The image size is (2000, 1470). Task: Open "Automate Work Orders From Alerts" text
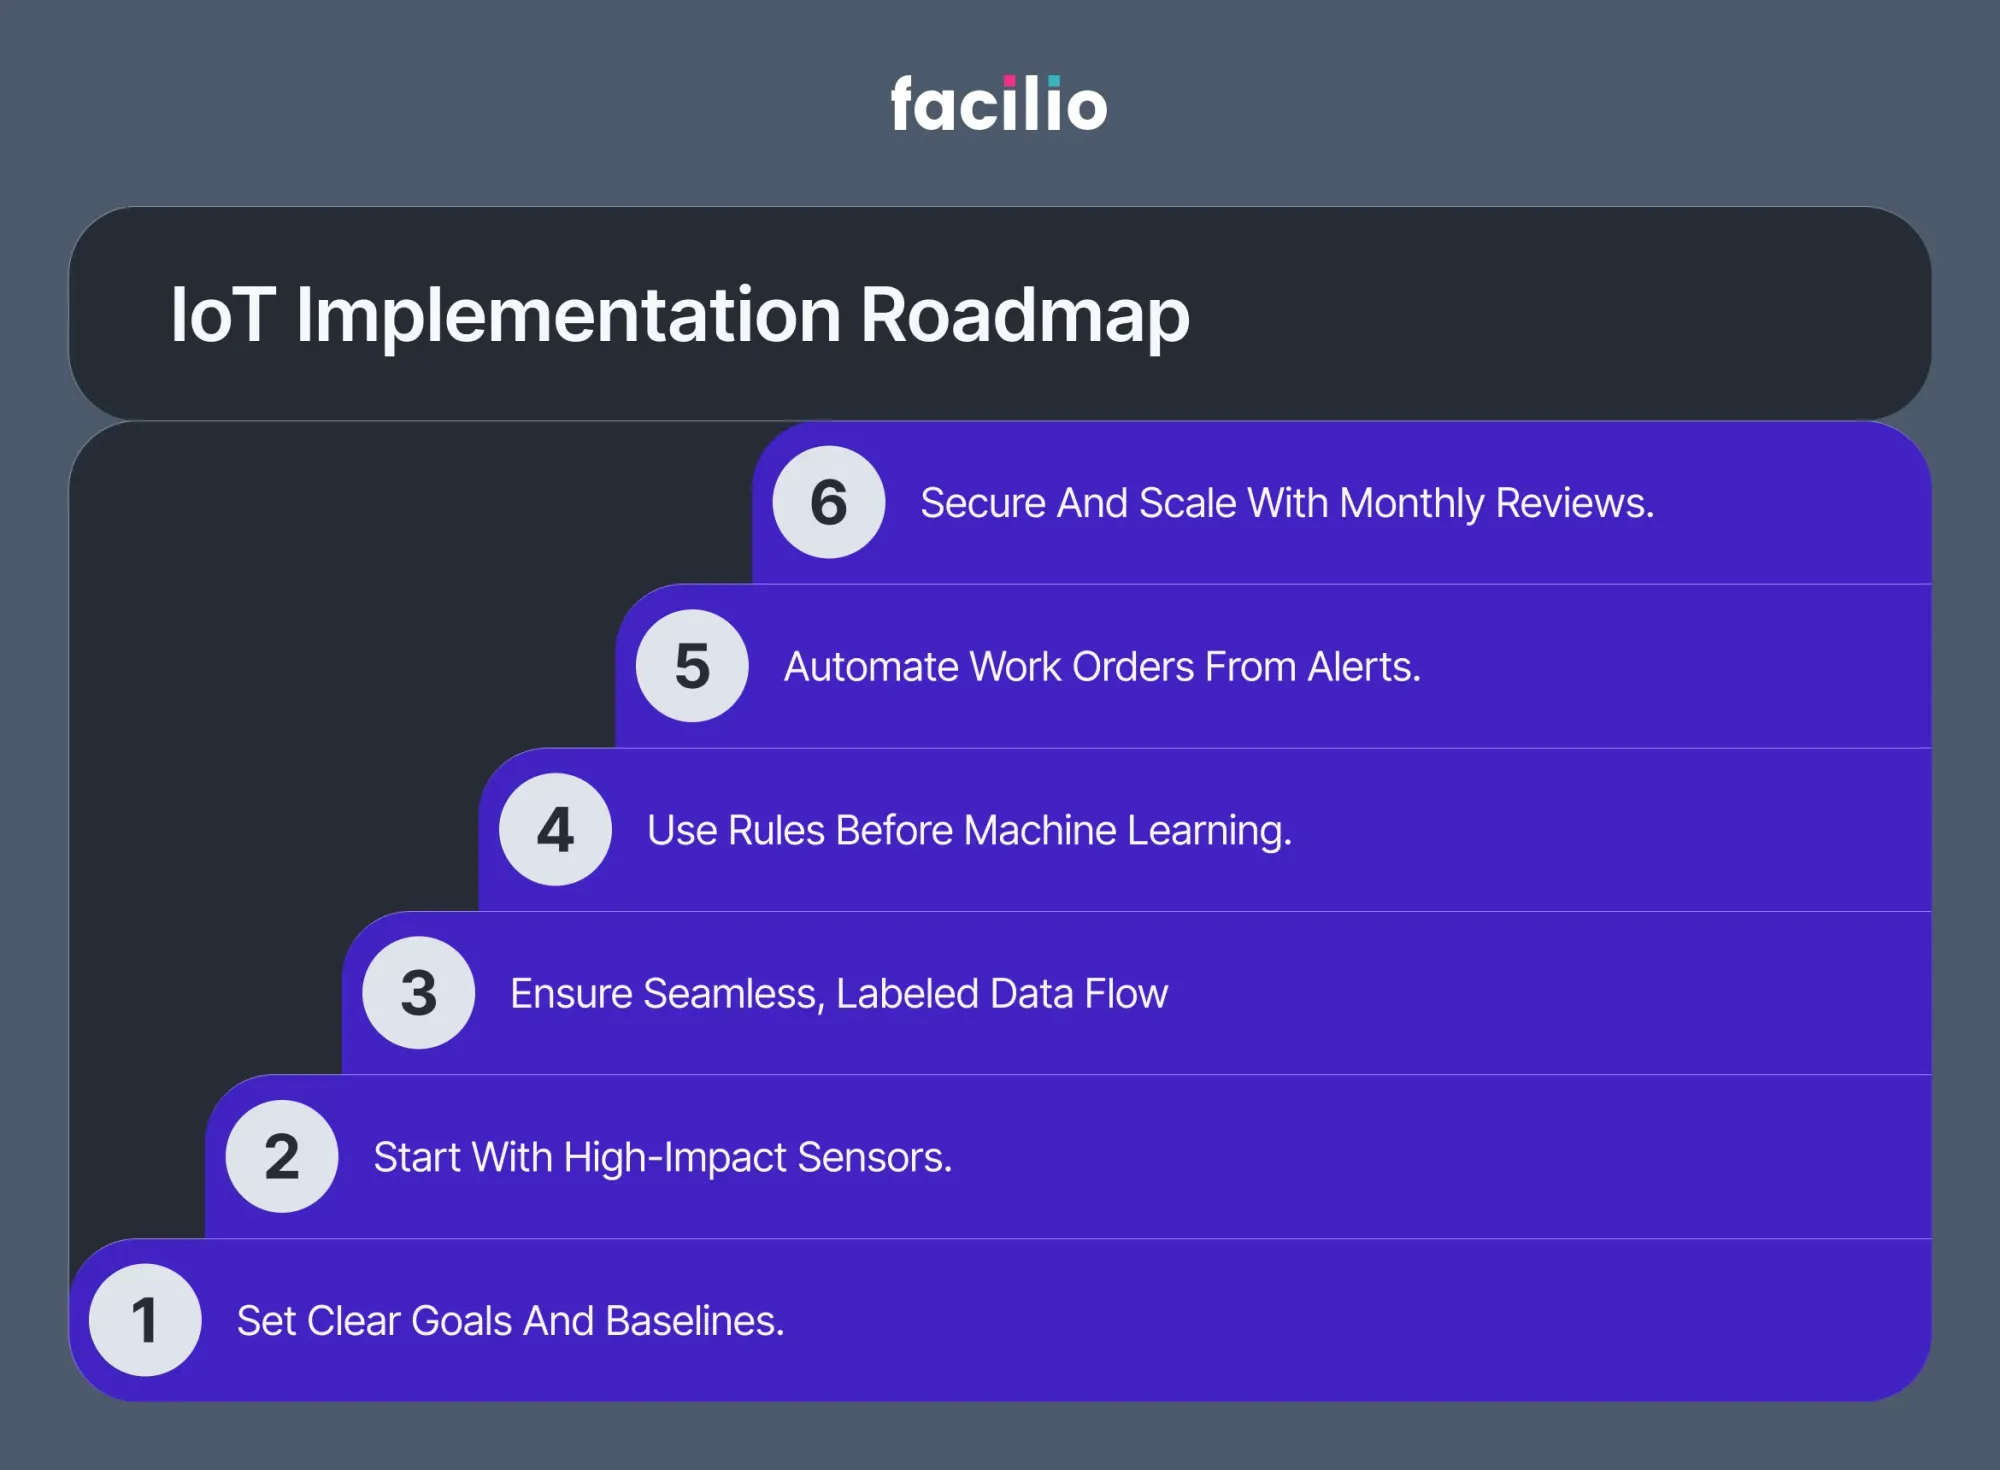click(1101, 667)
